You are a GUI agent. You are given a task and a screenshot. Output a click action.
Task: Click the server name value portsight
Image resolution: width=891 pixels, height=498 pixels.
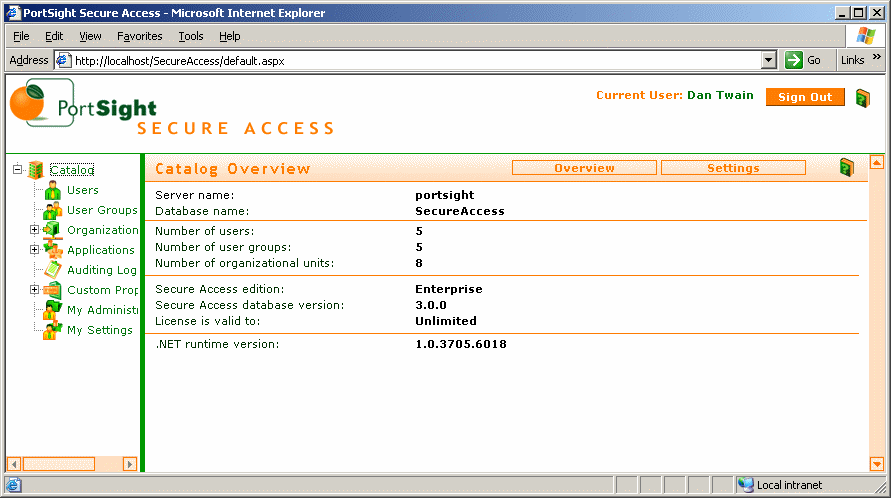tap(444, 195)
